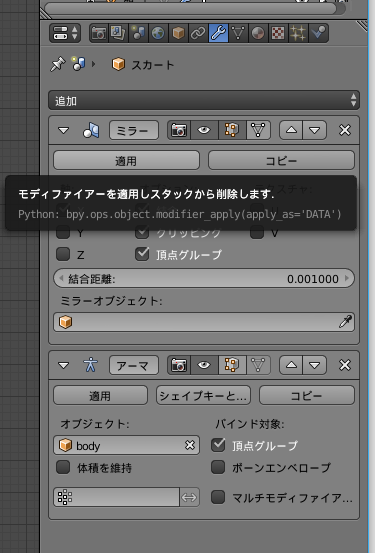Decrease 結合距離 with left arrow
Image resolution: width=375 pixels, height=553 pixels.
pyautogui.click(x=61, y=279)
